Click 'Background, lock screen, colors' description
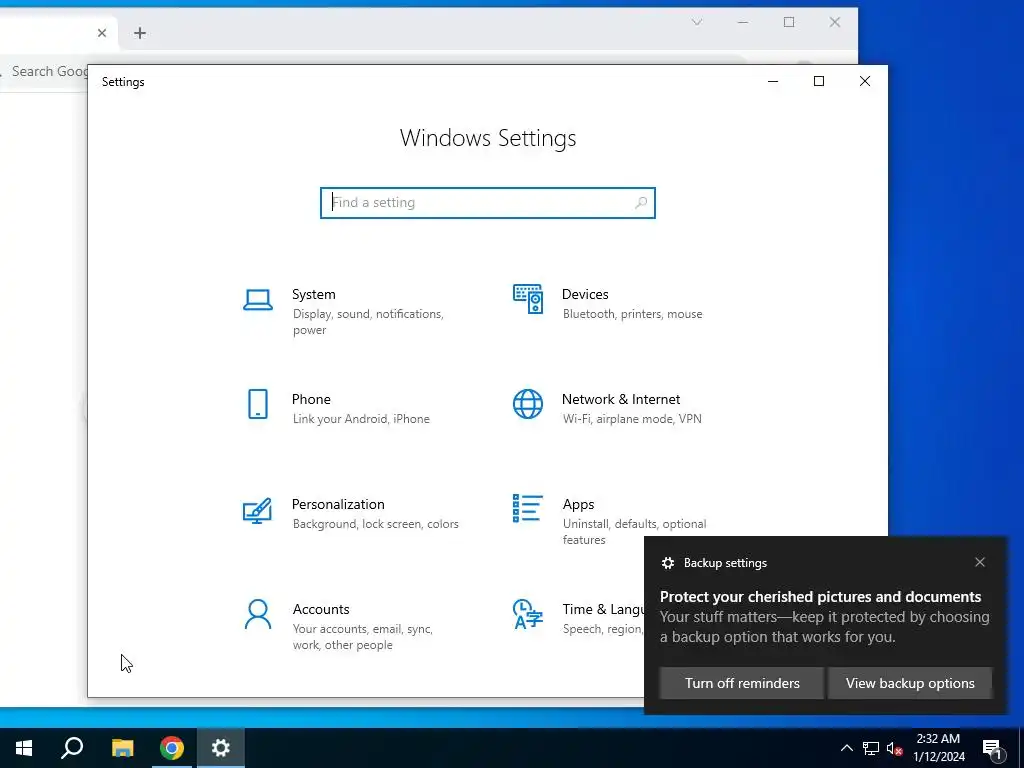This screenshot has width=1024, height=768. coord(376,524)
